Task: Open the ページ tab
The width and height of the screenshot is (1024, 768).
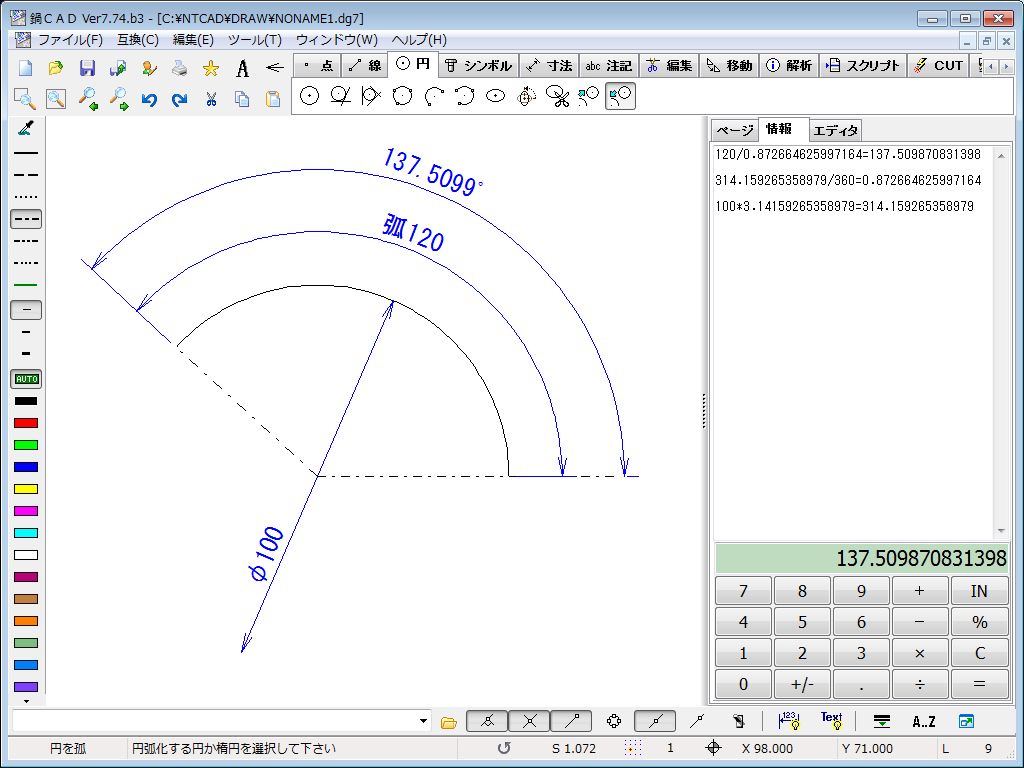Action: [735, 131]
